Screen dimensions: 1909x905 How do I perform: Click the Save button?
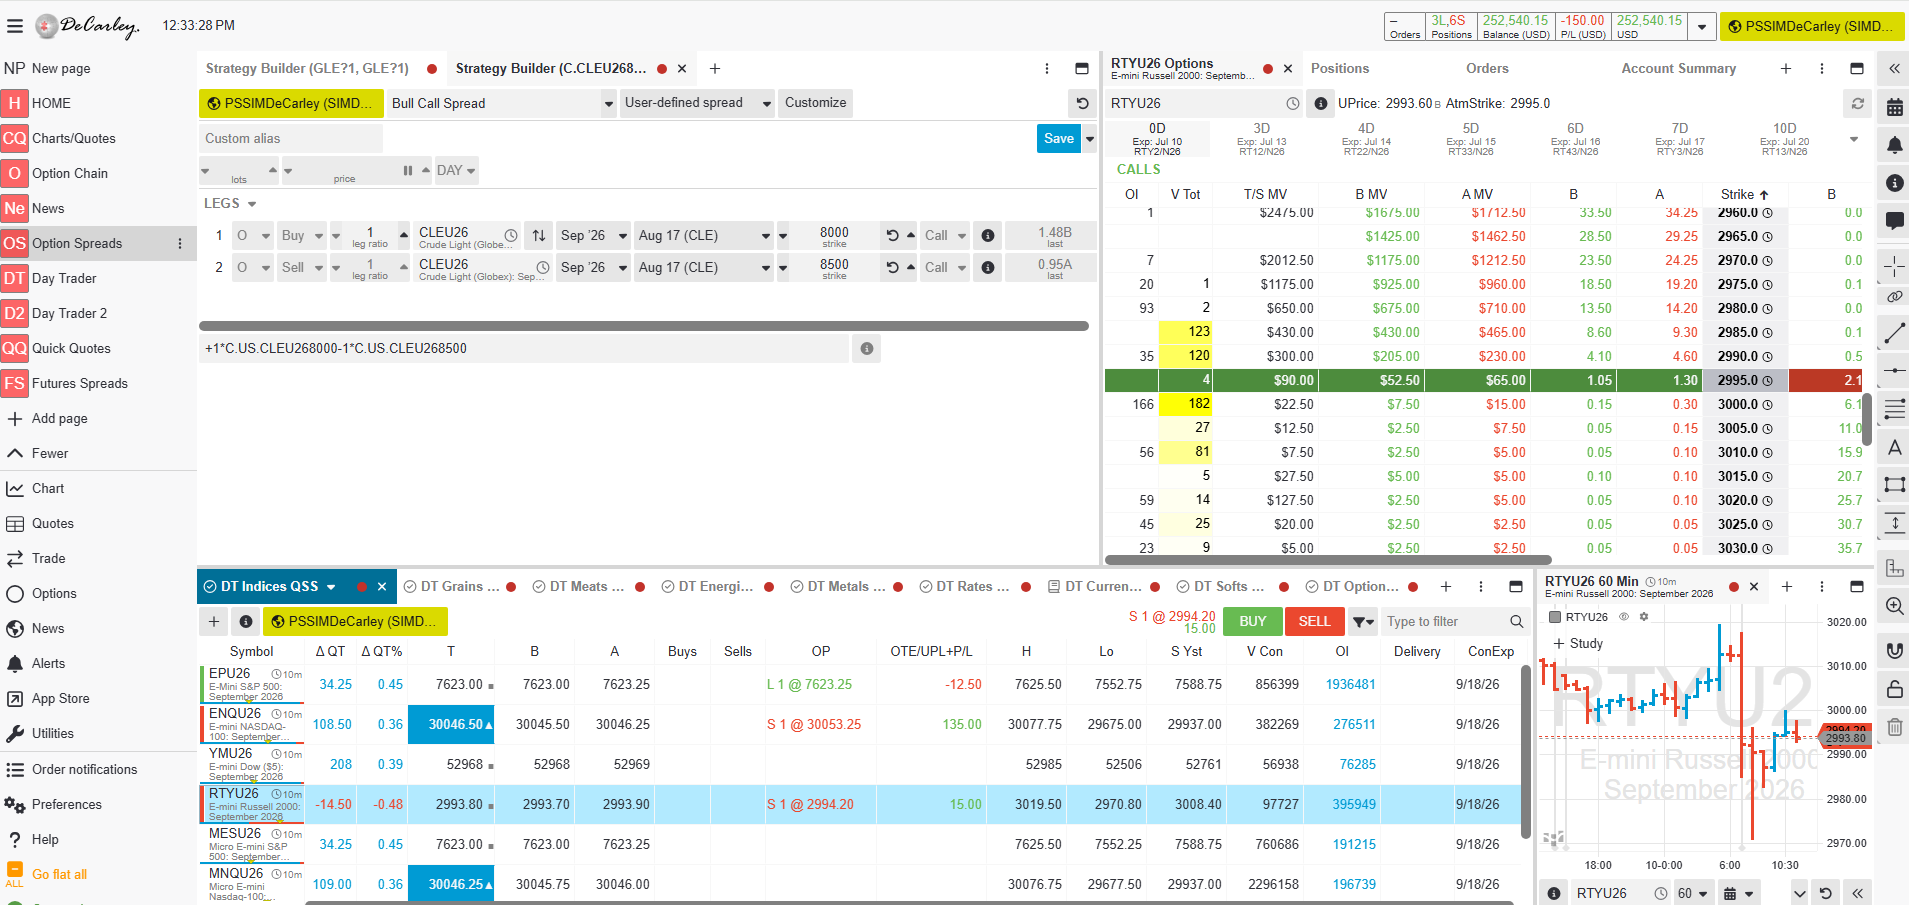1059,139
